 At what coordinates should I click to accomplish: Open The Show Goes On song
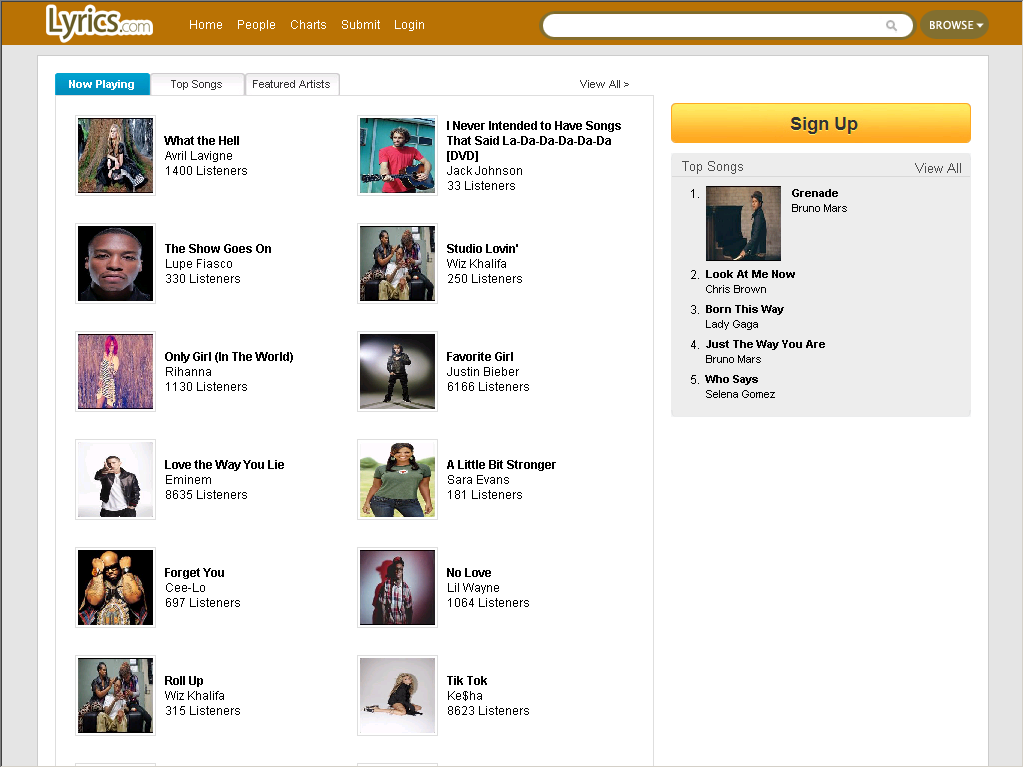coord(218,248)
